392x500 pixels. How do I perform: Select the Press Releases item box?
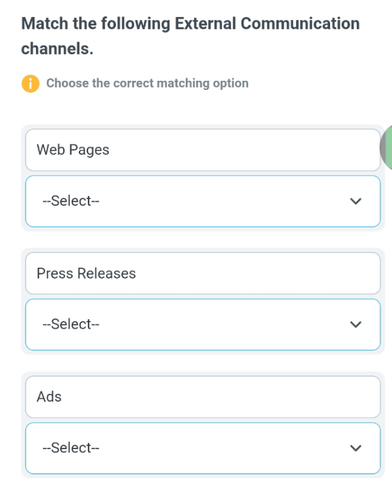203,273
